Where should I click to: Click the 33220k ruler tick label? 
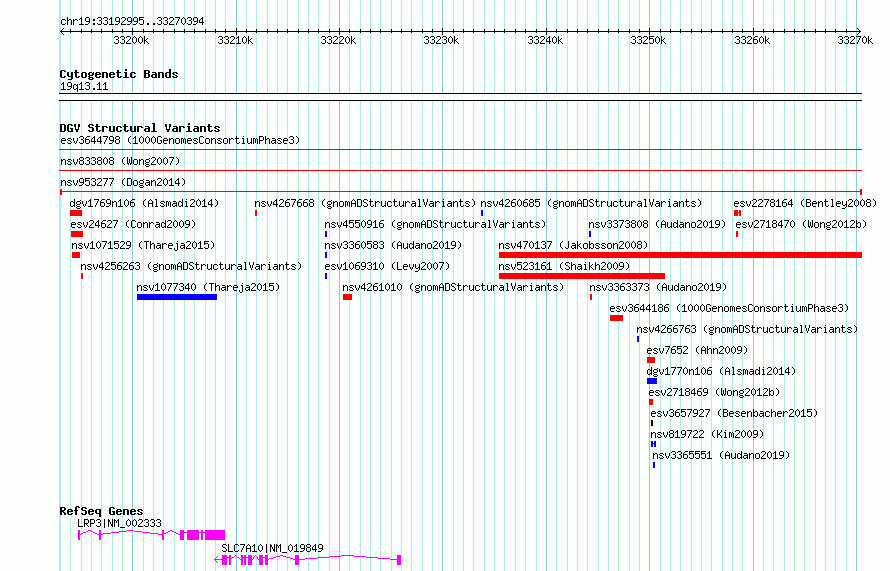click(x=338, y=40)
